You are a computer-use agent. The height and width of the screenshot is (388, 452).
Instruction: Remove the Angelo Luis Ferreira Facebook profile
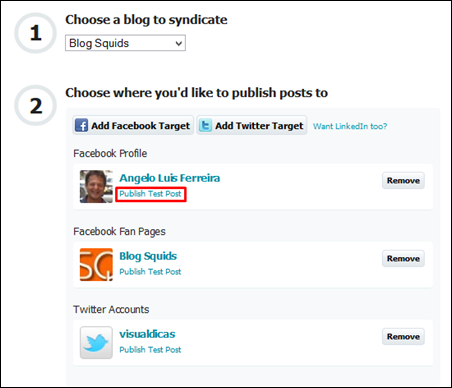(x=403, y=181)
